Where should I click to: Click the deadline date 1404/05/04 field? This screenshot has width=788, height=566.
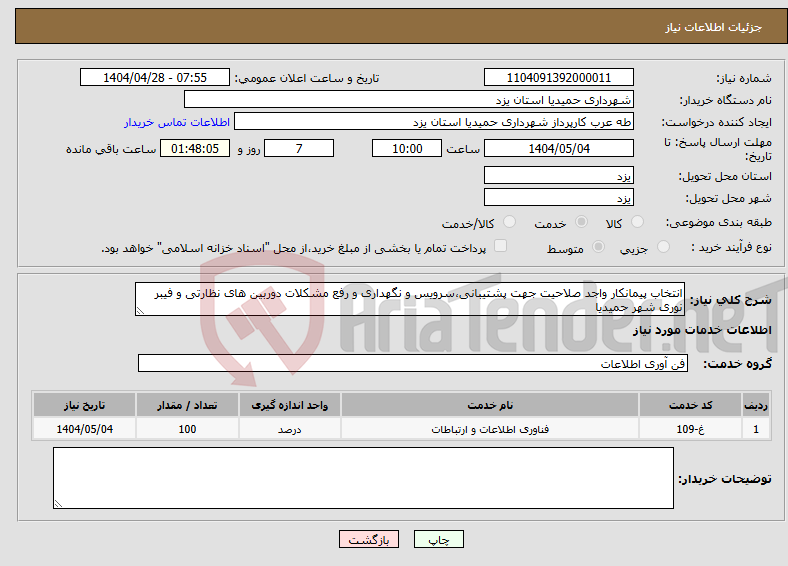(x=559, y=148)
